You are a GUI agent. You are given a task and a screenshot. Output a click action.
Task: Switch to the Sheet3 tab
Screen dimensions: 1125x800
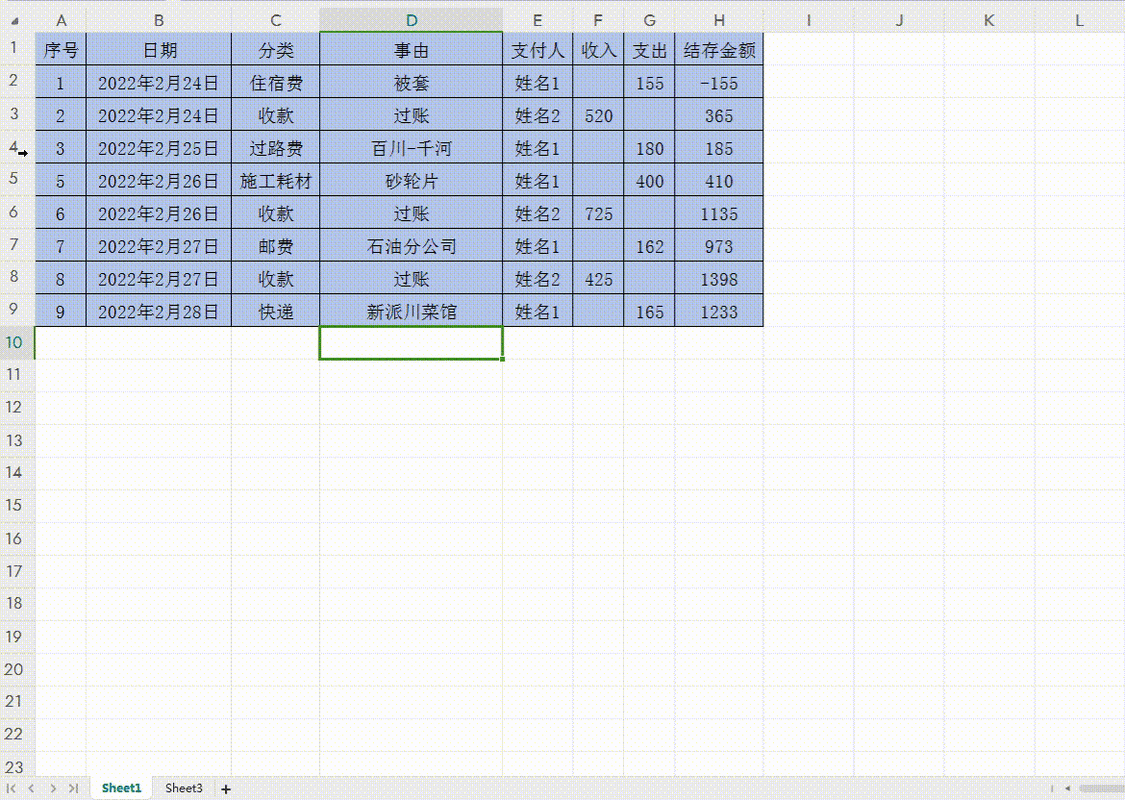[x=183, y=788]
